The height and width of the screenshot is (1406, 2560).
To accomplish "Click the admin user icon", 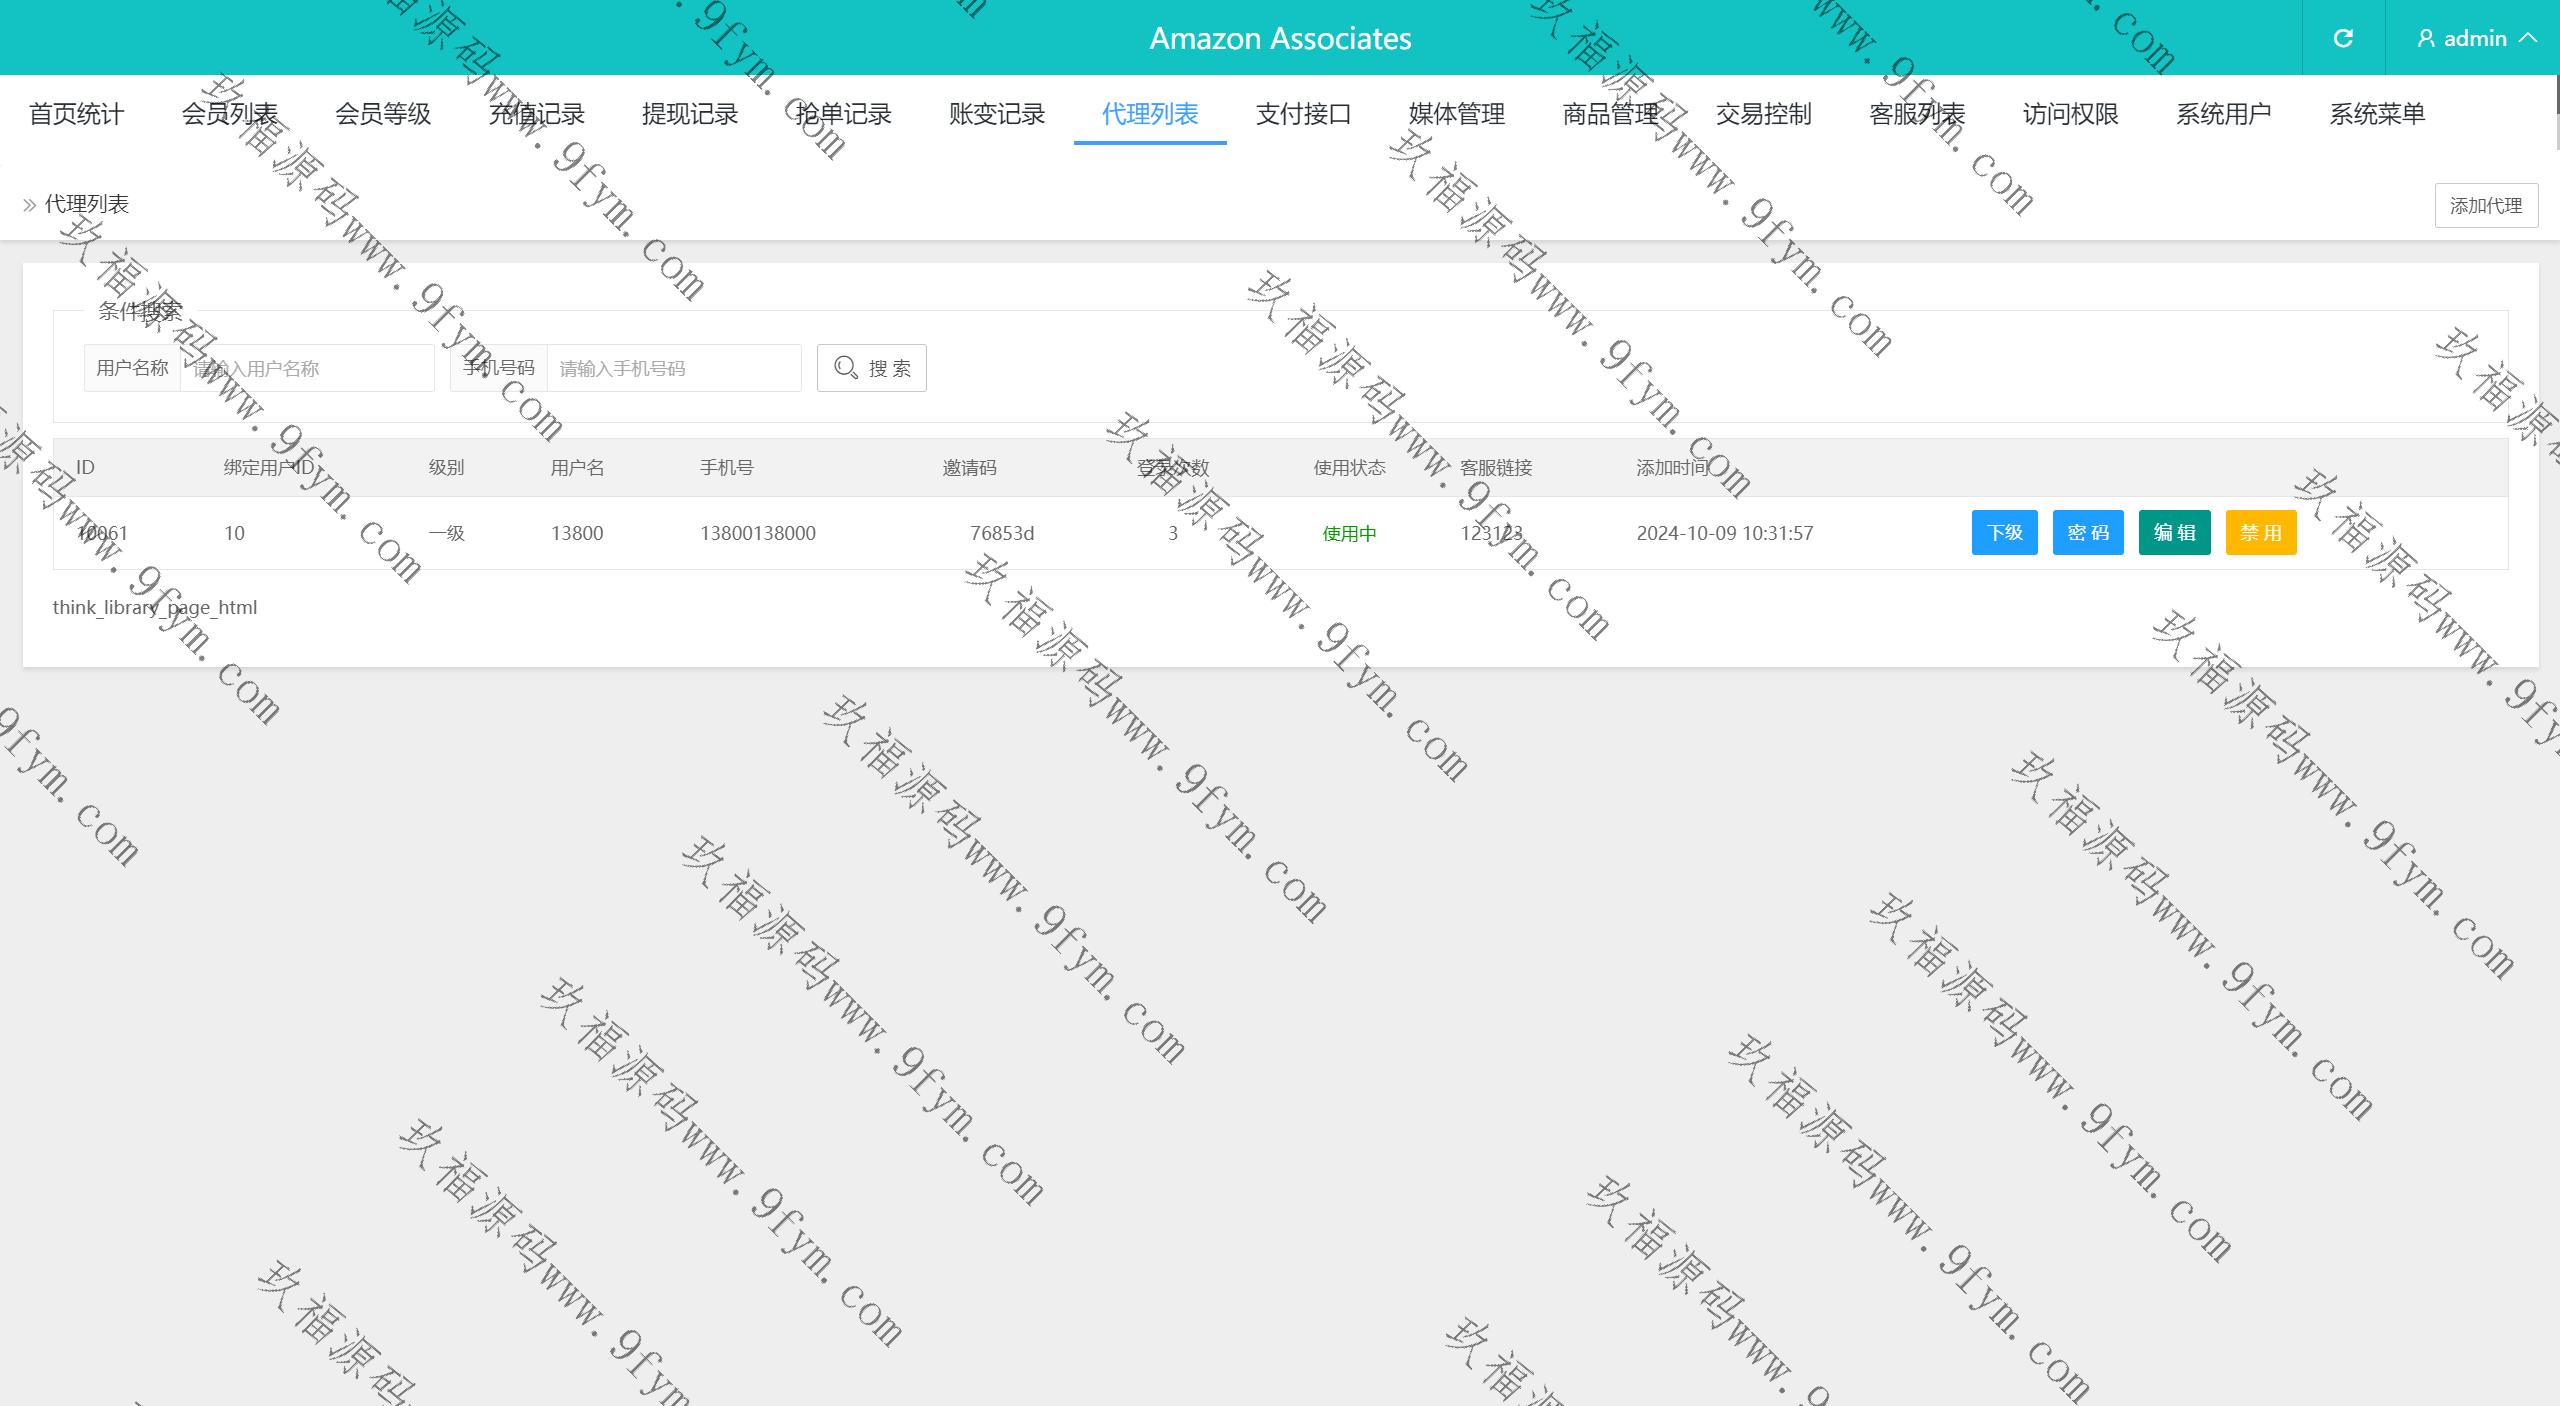I will click(x=2426, y=38).
